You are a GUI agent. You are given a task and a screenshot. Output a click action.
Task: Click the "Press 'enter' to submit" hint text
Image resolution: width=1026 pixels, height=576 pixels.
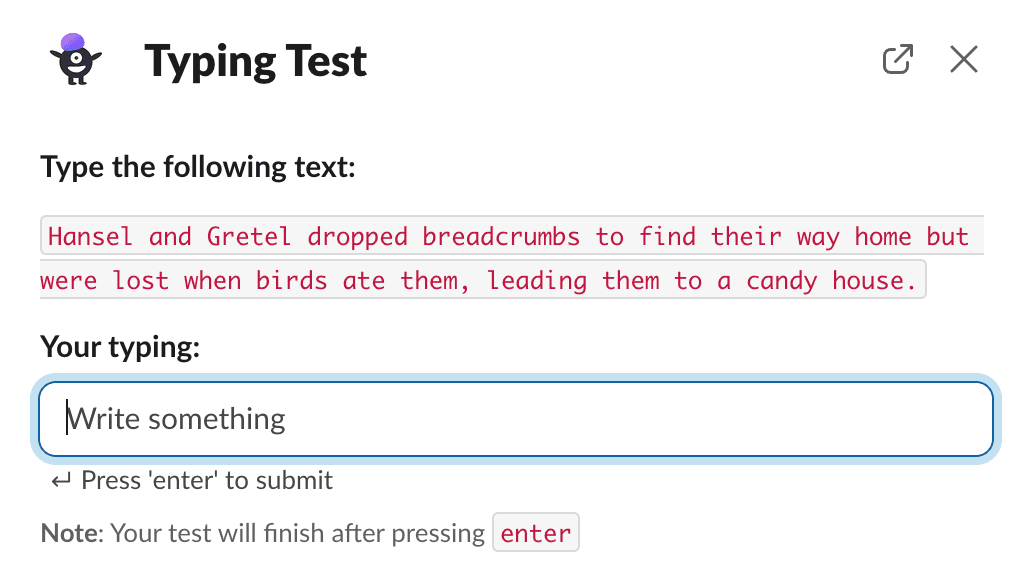[x=207, y=480]
